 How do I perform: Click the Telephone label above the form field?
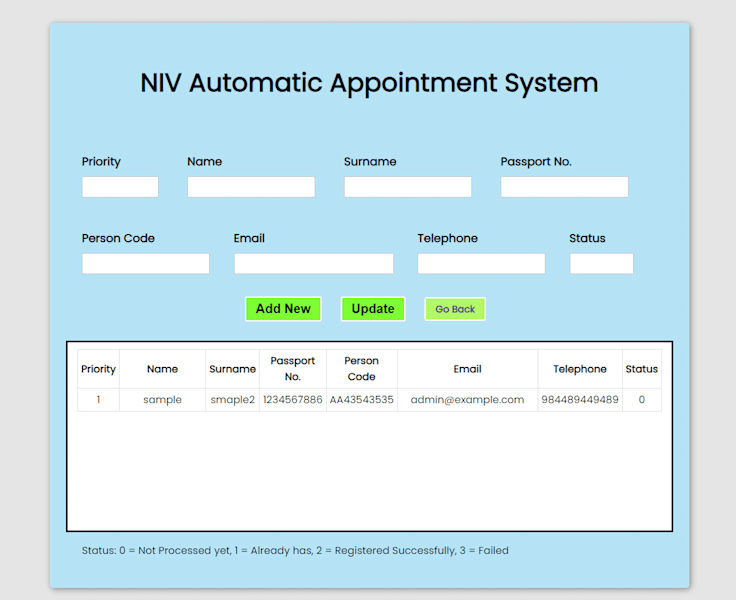coord(447,238)
